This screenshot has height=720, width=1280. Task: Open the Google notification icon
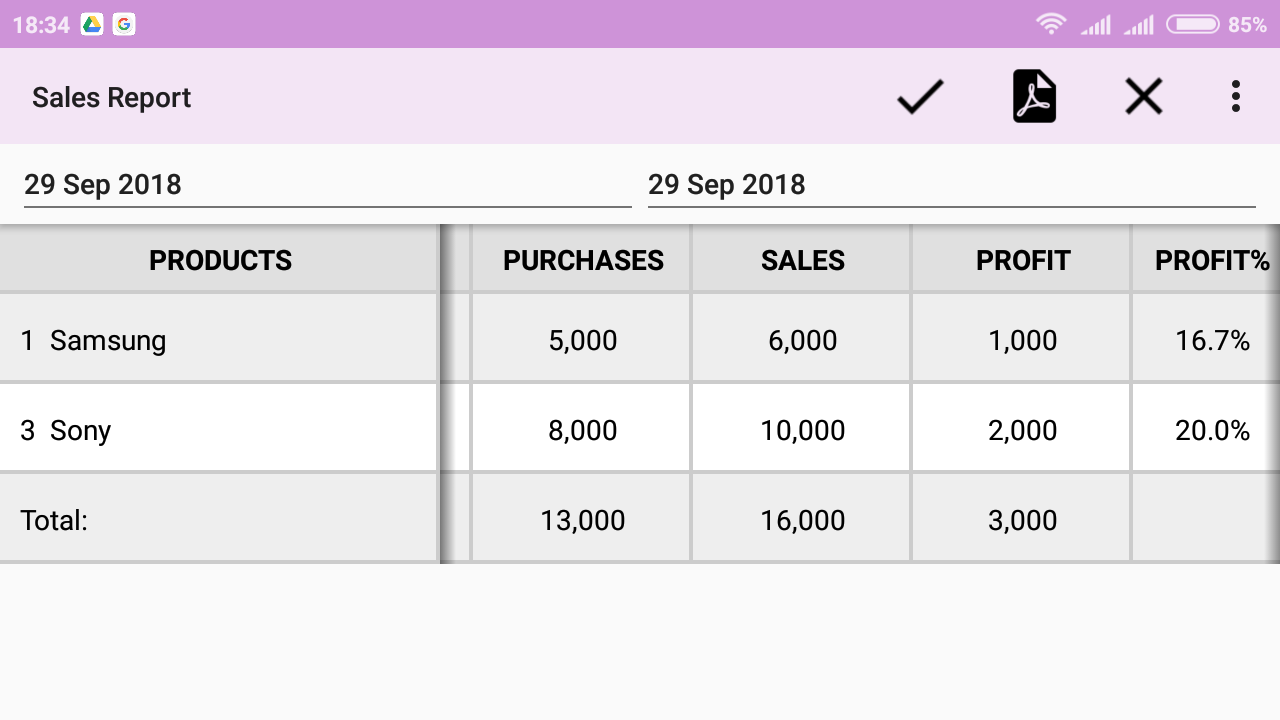point(124,25)
